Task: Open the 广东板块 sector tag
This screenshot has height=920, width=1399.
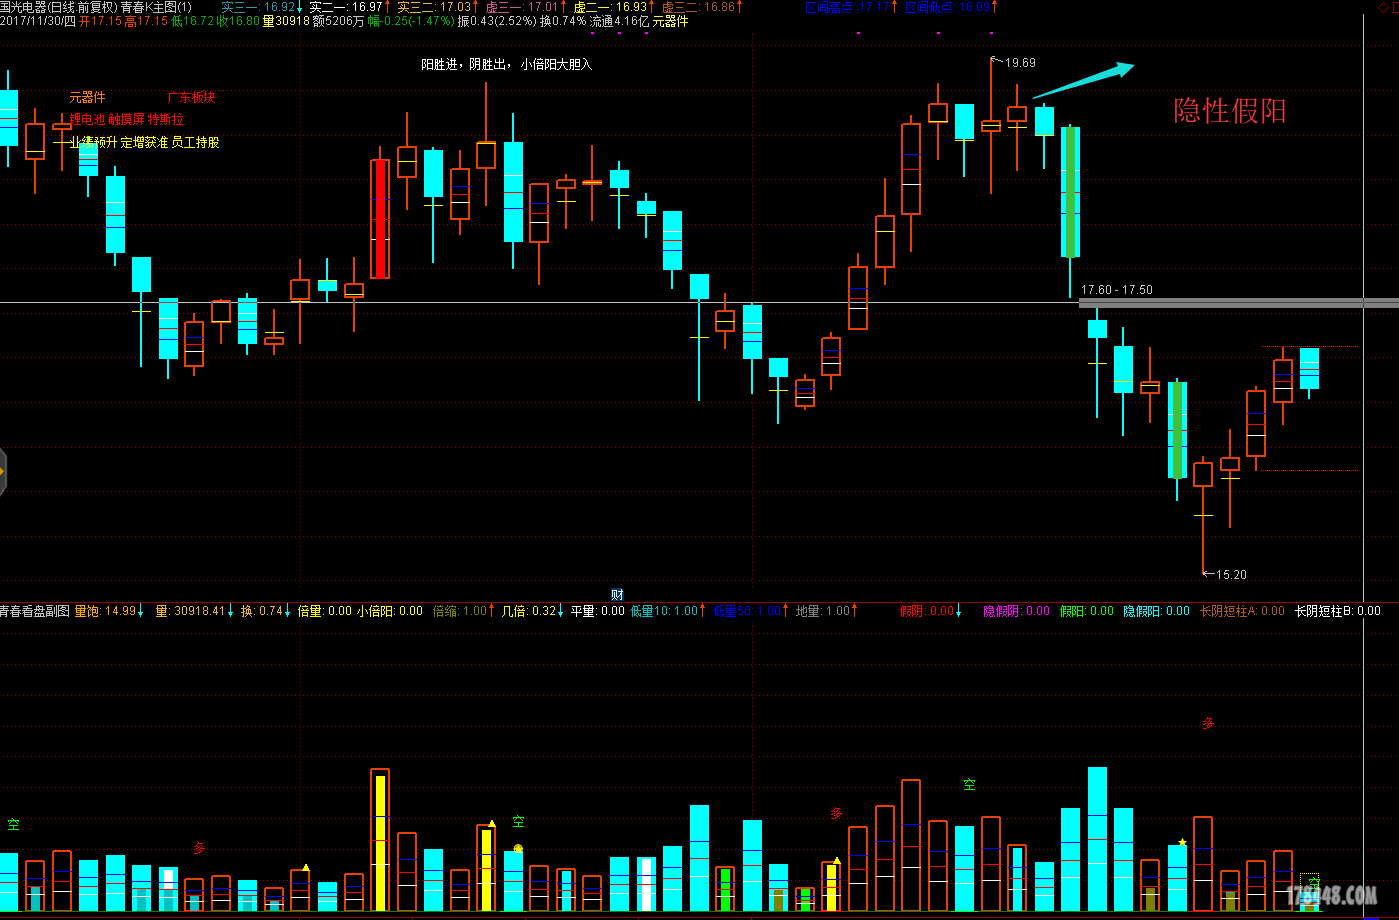Action: point(192,97)
